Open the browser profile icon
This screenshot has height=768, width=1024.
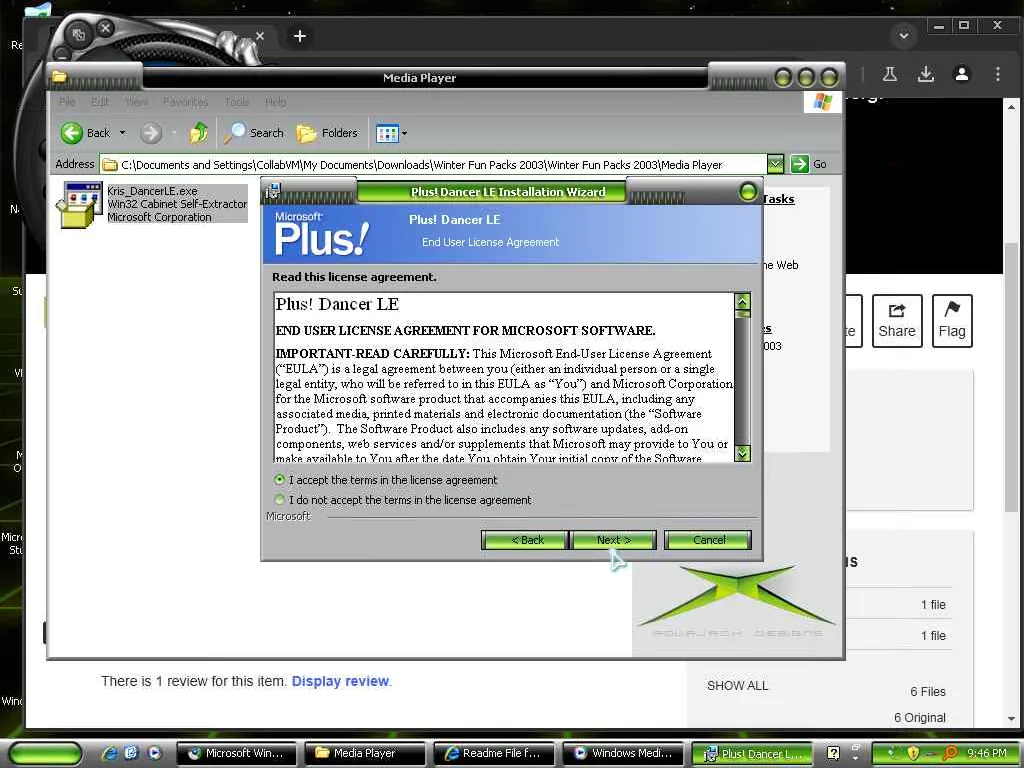(961, 74)
